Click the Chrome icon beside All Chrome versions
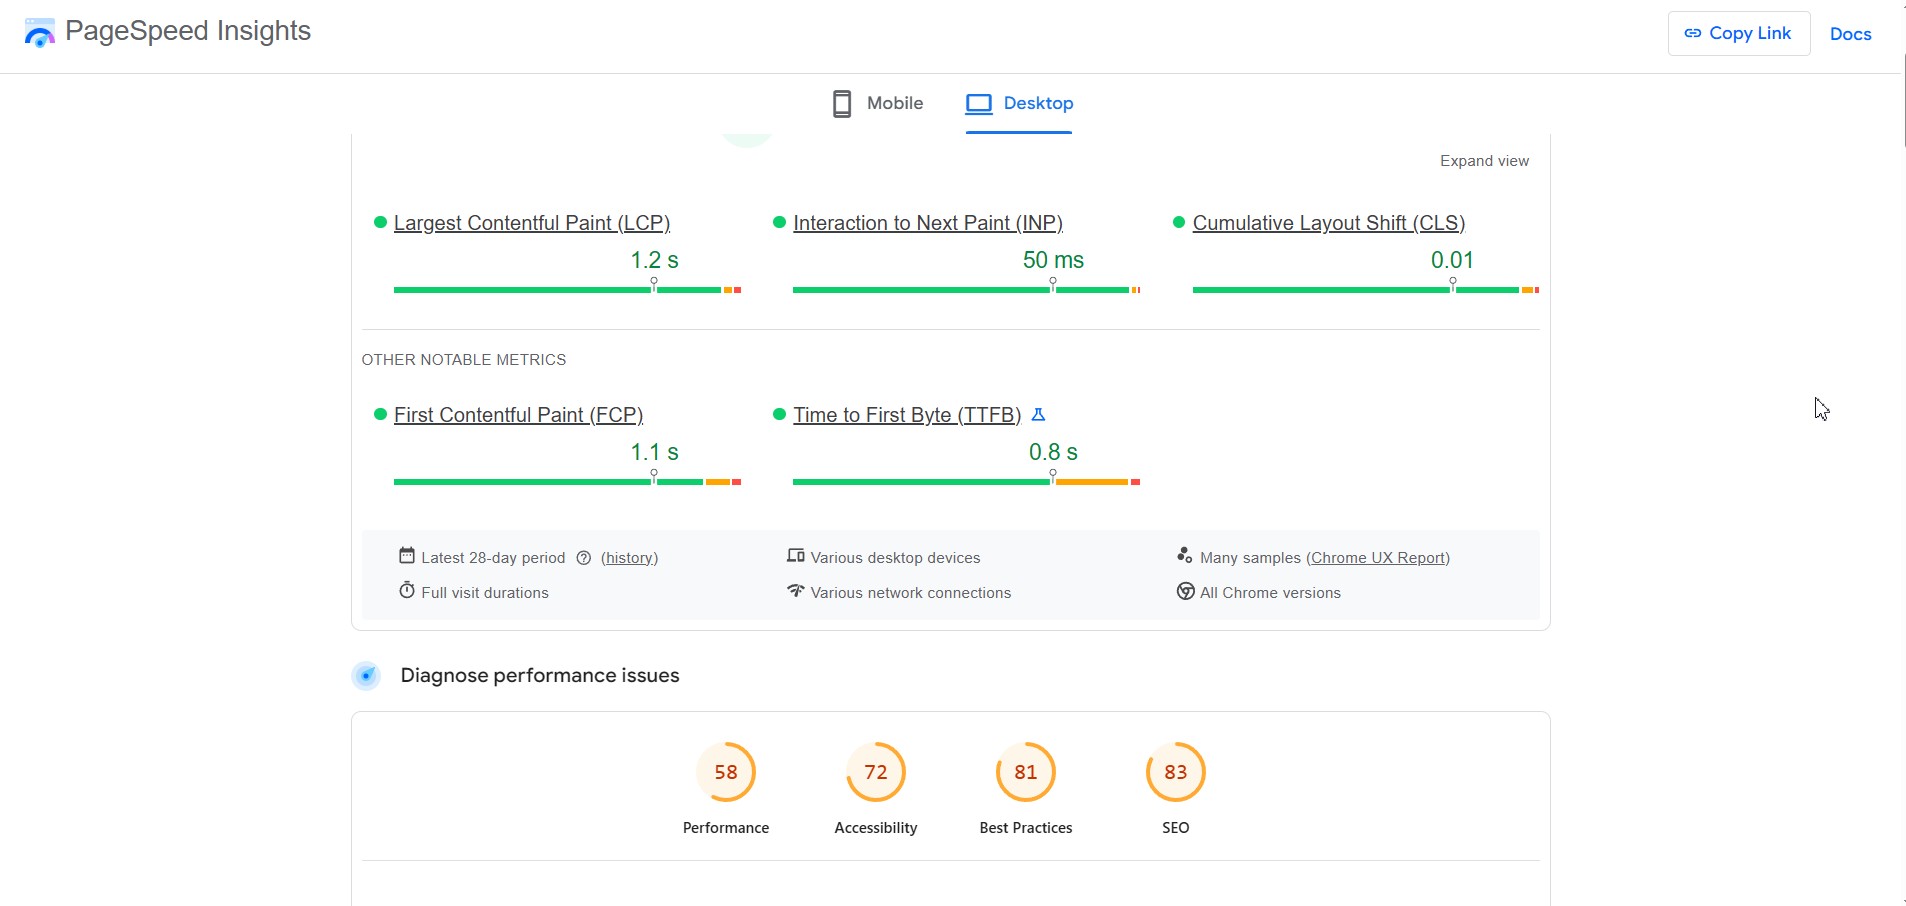 [1185, 592]
